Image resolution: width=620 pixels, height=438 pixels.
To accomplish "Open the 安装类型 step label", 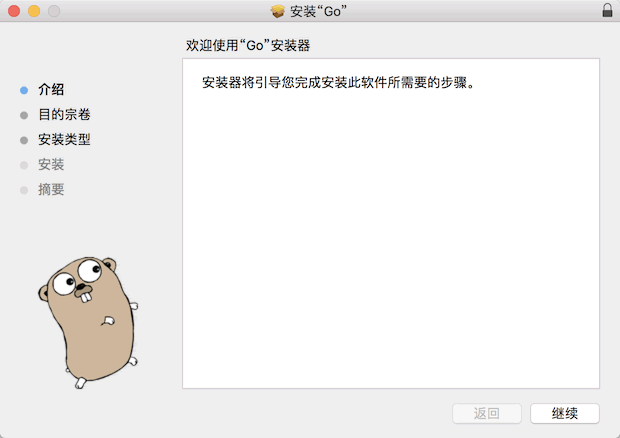I will (x=64, y=140).
